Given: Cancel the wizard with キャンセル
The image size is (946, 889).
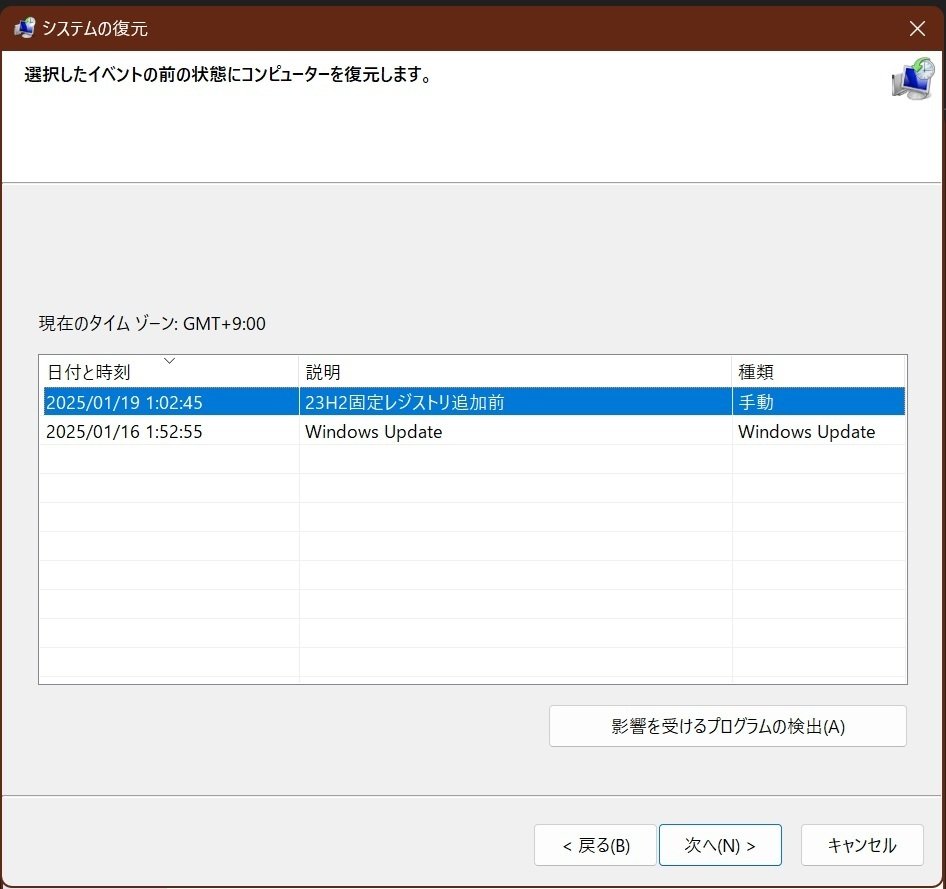Looking at the screenshot, I should 862,845.
